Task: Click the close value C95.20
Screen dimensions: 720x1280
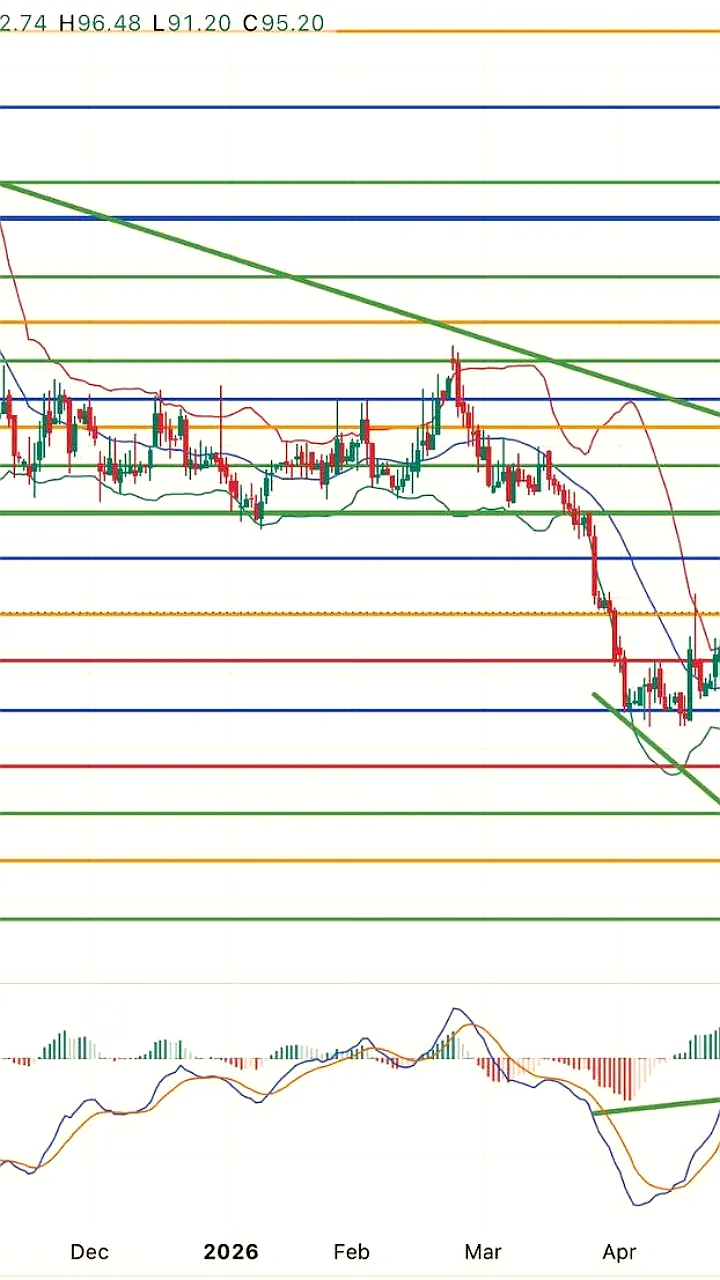Action: [284, 21]
